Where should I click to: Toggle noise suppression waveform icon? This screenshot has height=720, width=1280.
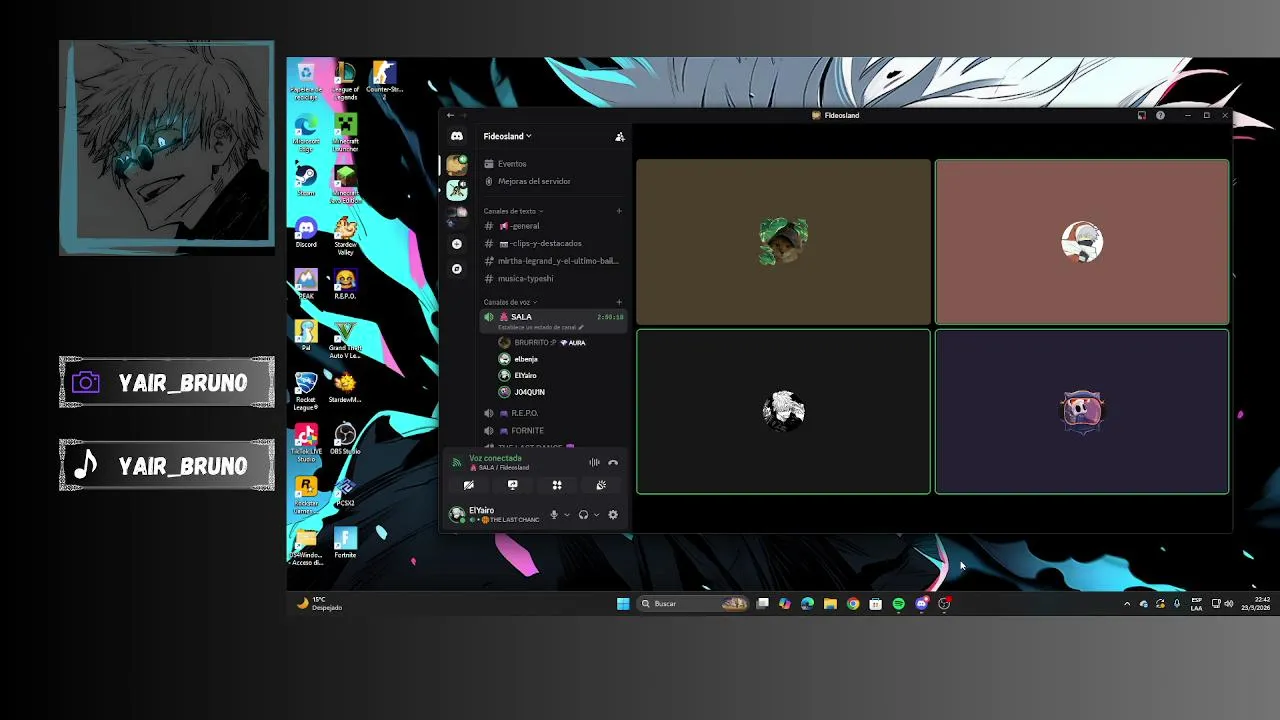click(594, 462)
